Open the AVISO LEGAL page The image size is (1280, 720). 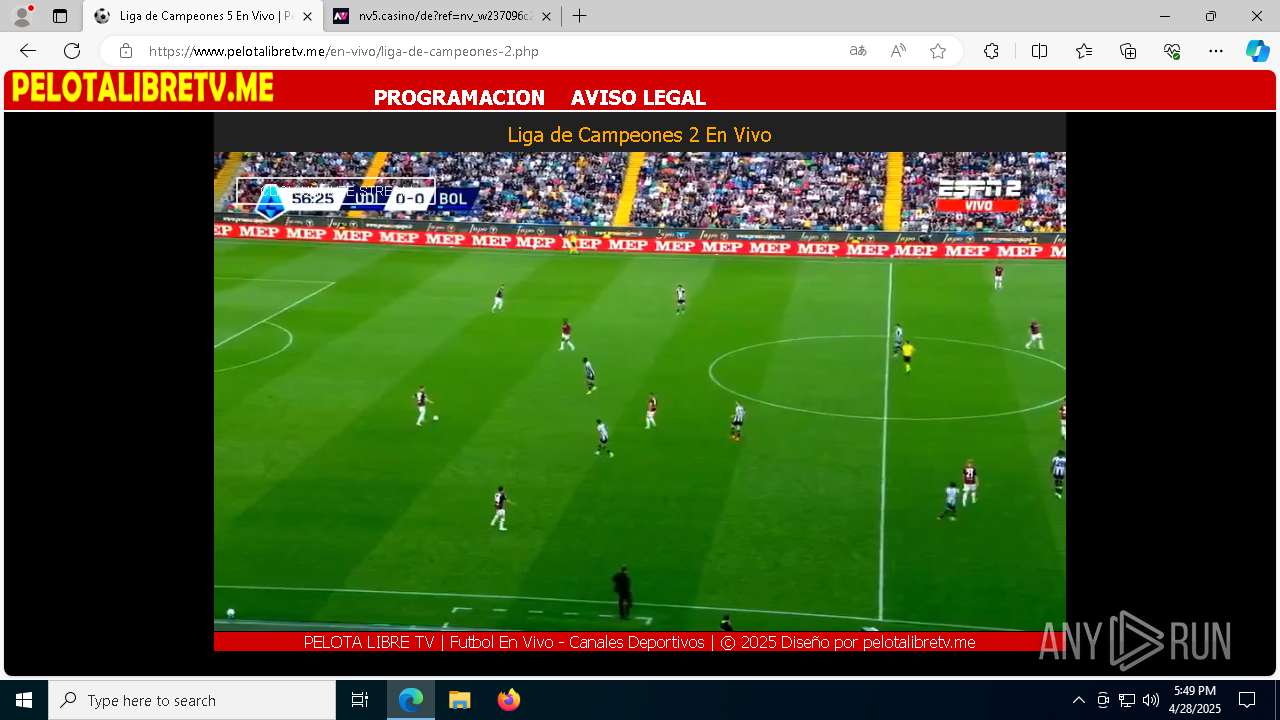coord(638,98)
